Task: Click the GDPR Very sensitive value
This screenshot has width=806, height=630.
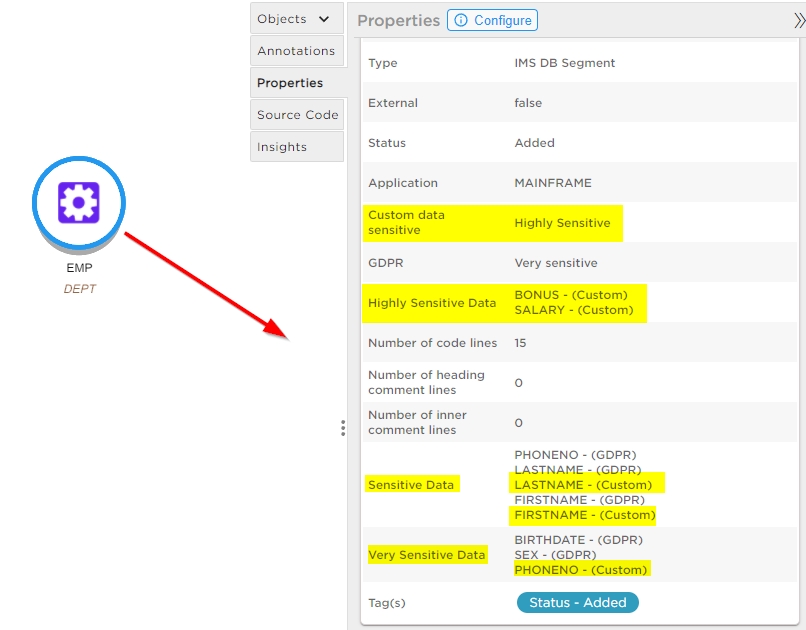Action: [x=555, y=263]
